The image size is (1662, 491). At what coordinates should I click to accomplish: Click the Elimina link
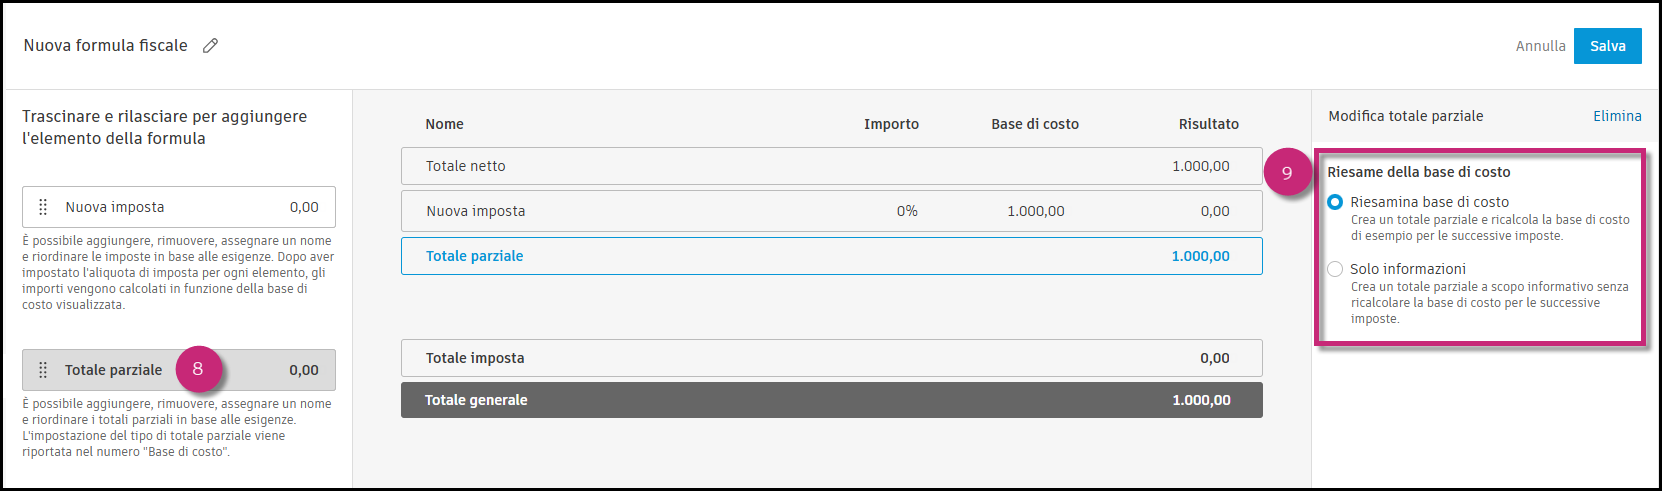click(x=1617, y=116)
